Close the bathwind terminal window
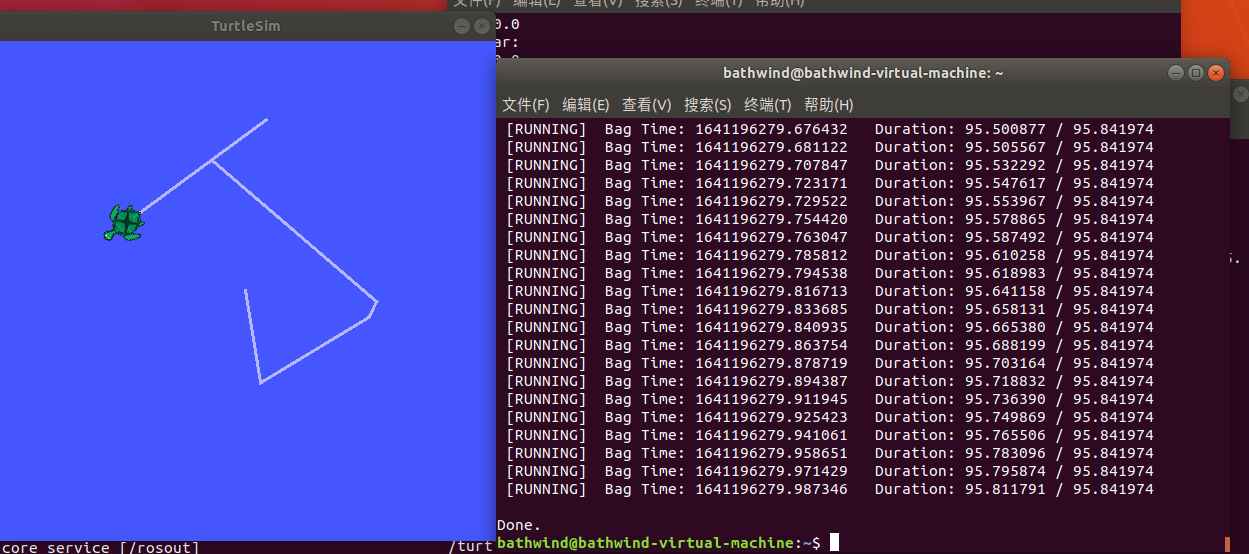The image size is (1249, 554). coord(1216,73)
